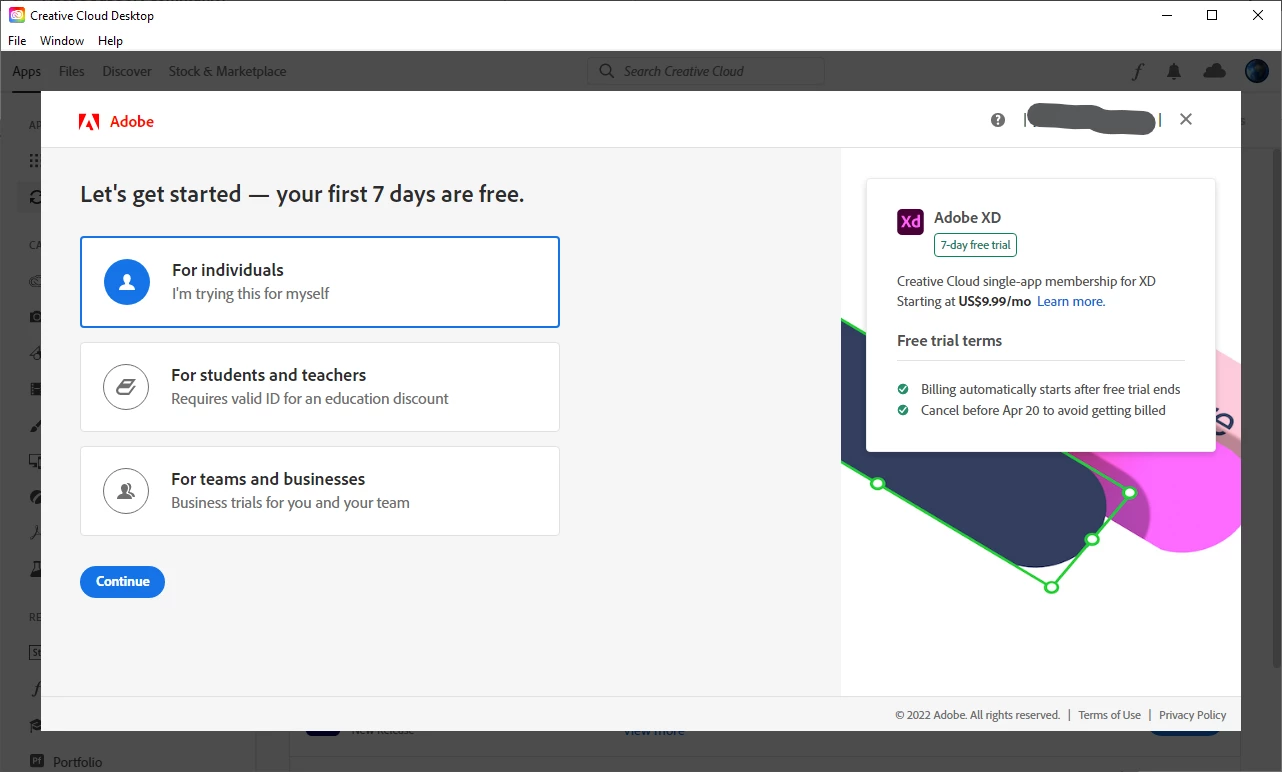Image resolution: width=1282 pixels, height=772 pixels.
Task: Switch to the Apps tab
Action: pyautogui.click(x=27, y=71)
